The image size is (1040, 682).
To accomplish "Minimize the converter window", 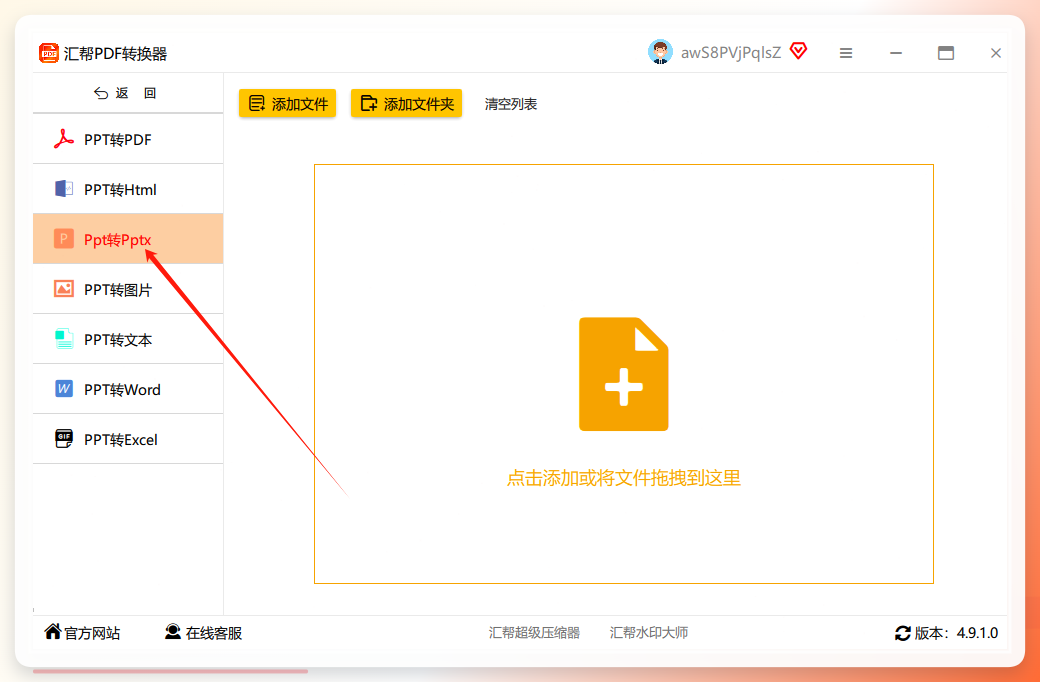I will (896, 53).
